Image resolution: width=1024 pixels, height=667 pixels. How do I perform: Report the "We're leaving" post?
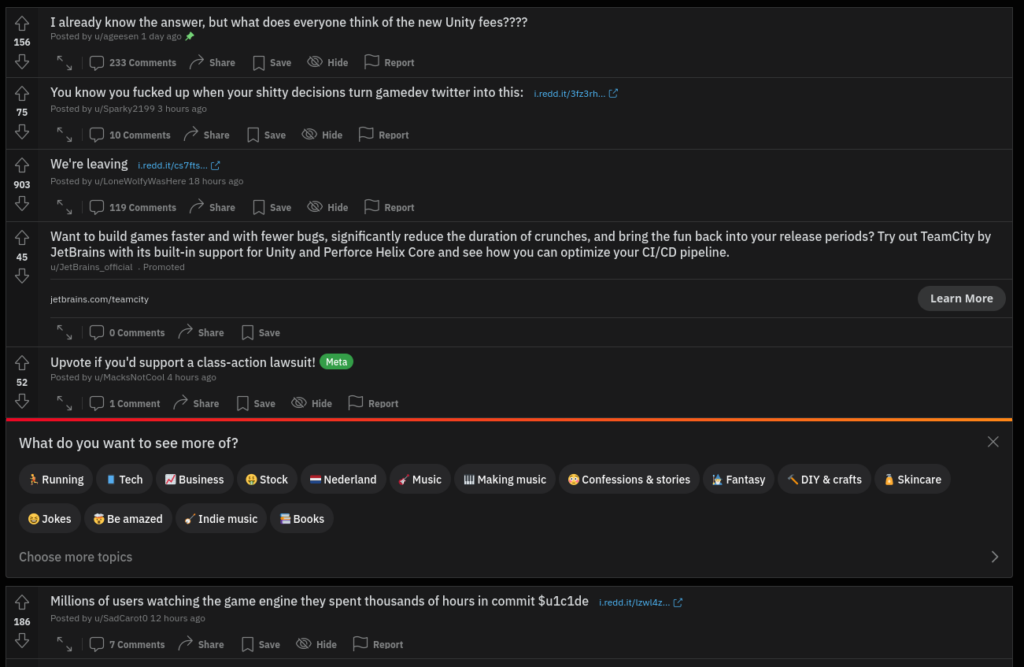(x=389, y=207)
